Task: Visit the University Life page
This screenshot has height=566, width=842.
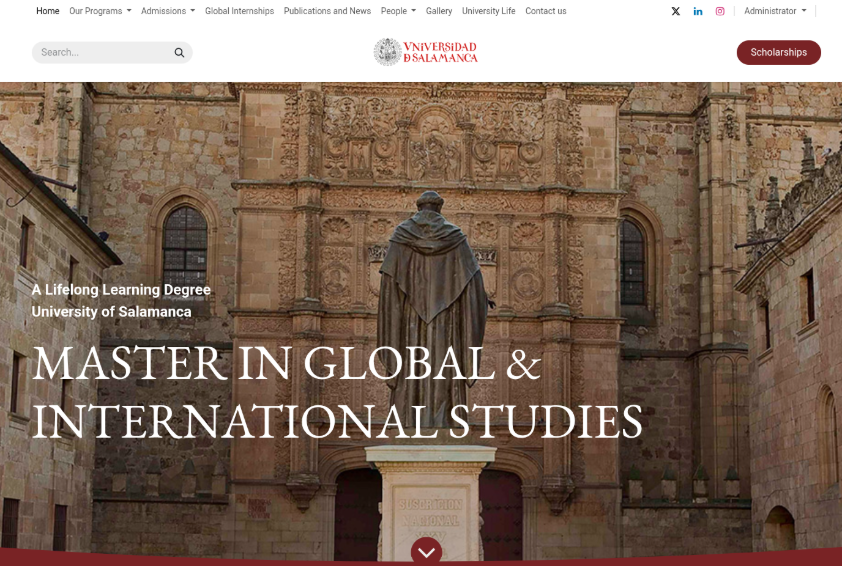Action: pyautogui.click(x=488, y=11)
